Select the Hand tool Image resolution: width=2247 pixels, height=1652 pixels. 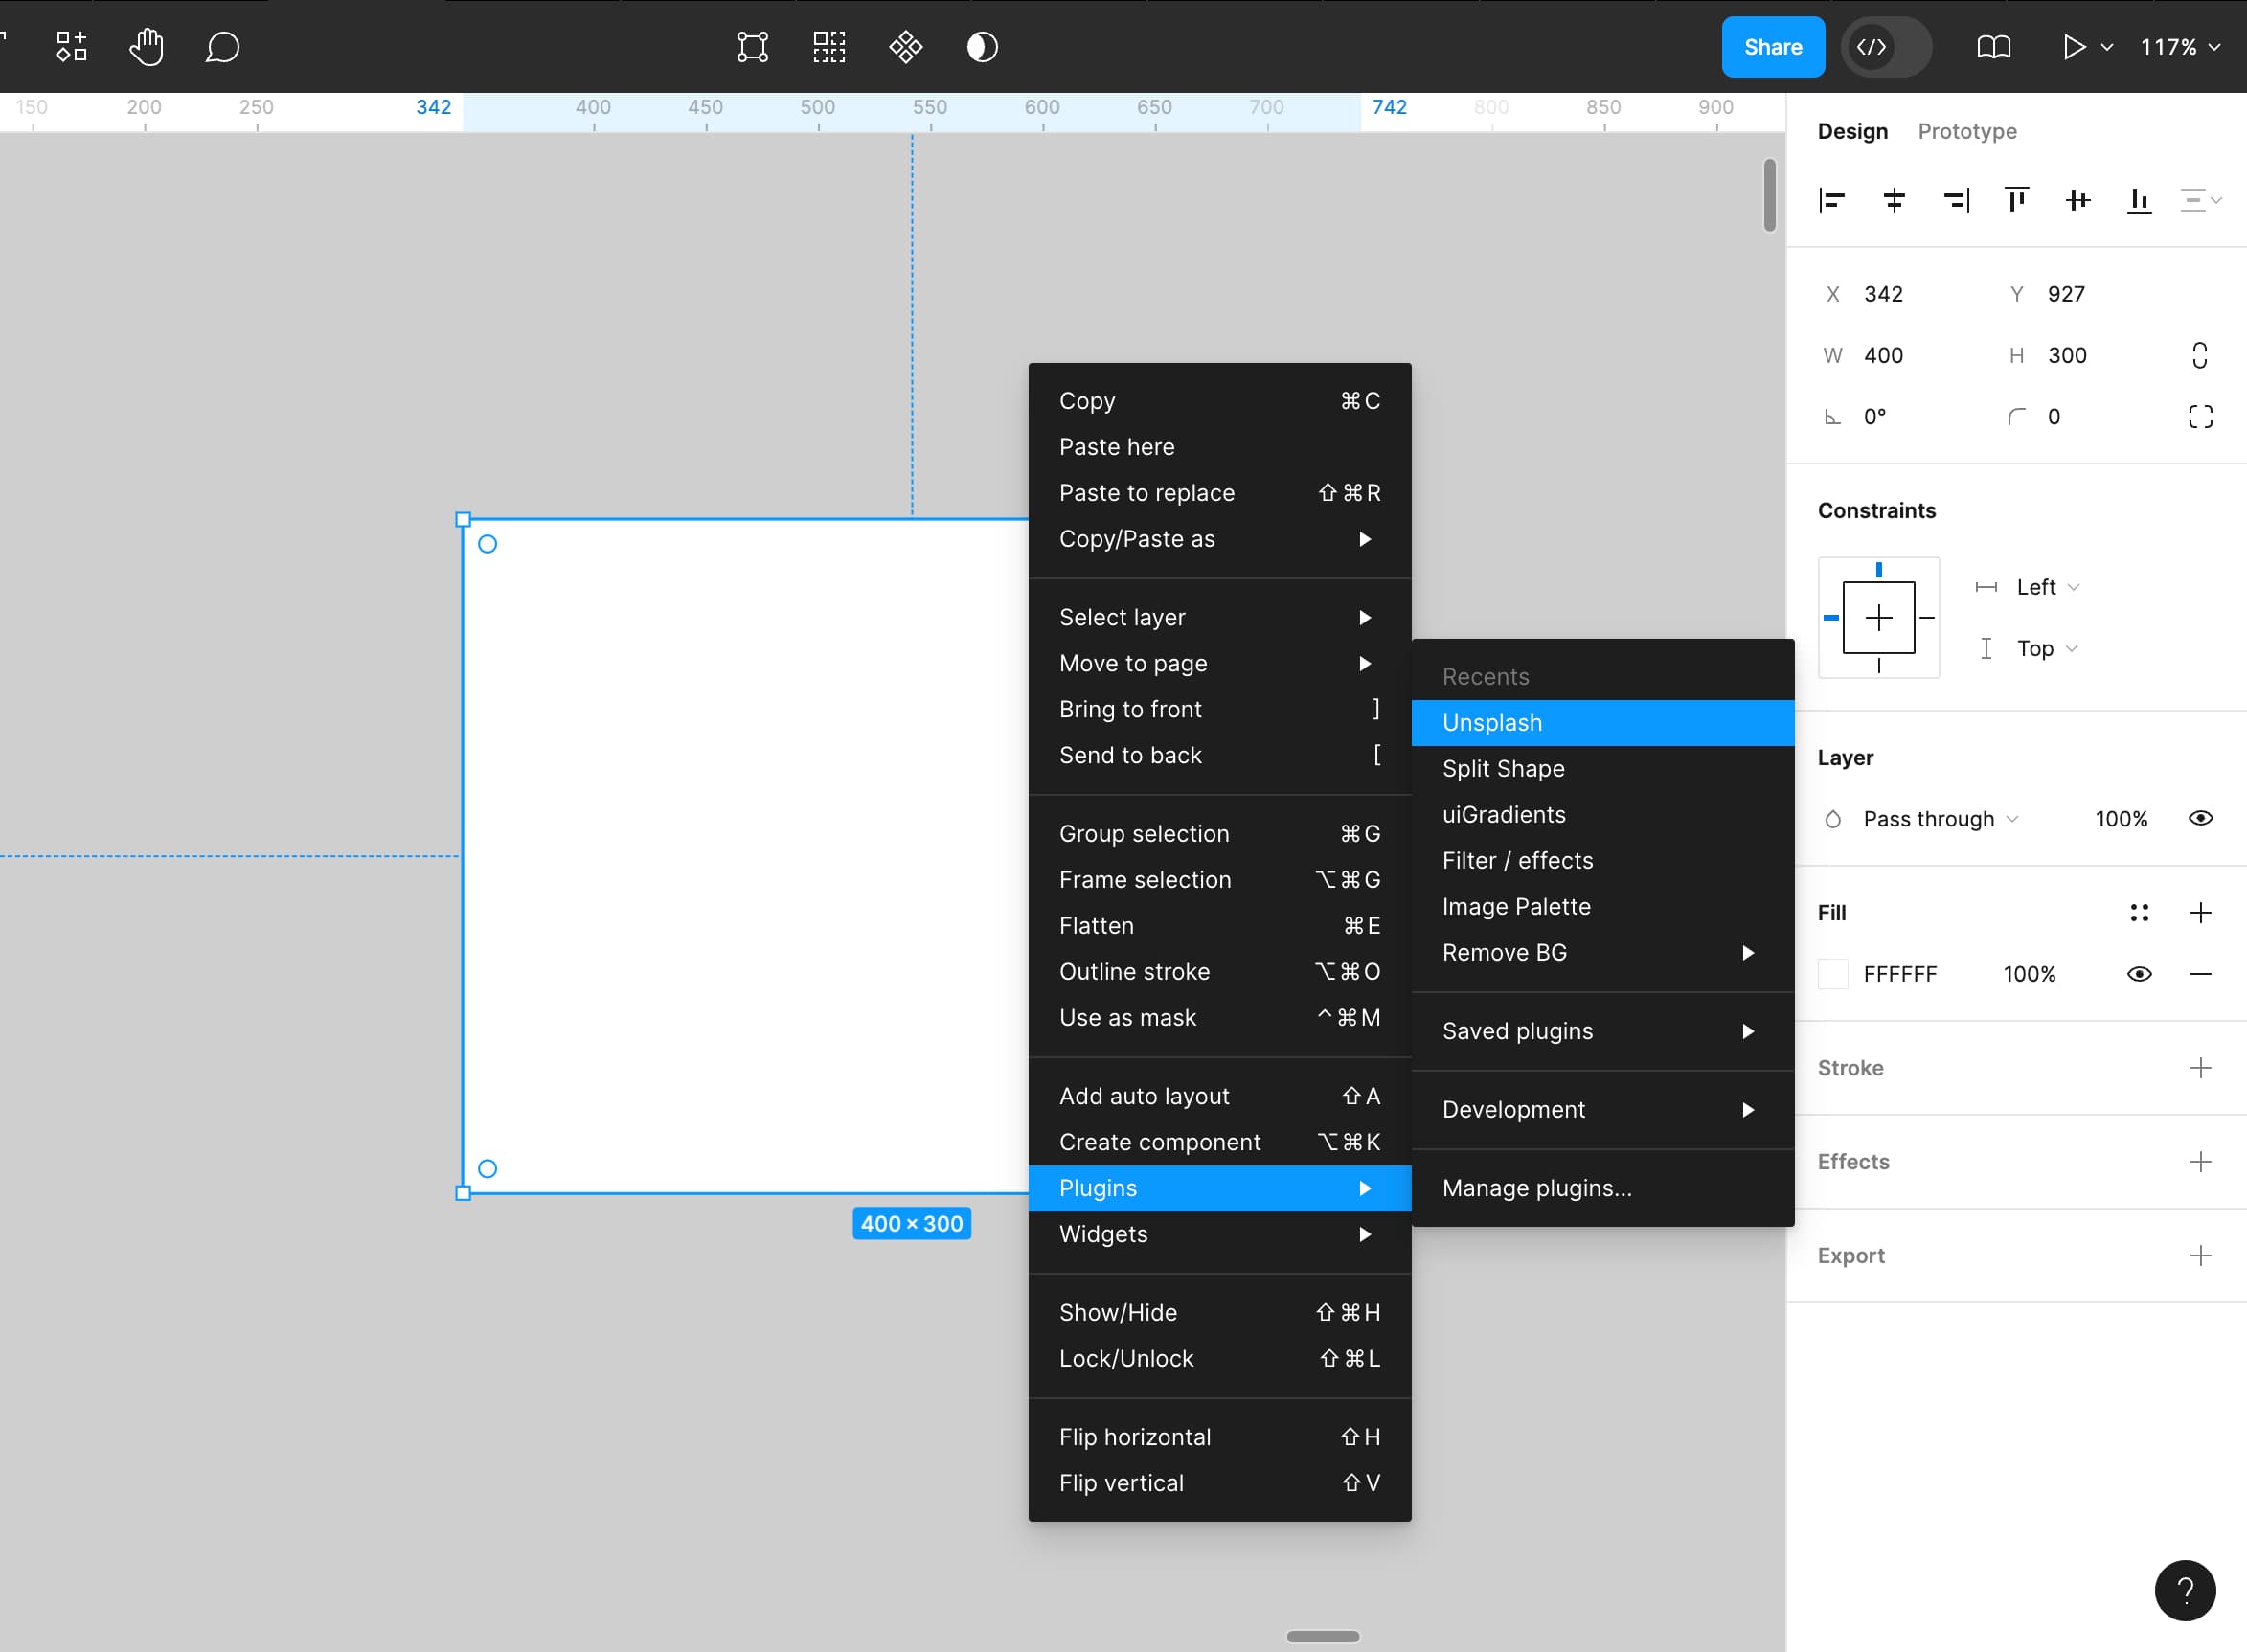pyautogui.click(x=147, y=47)
